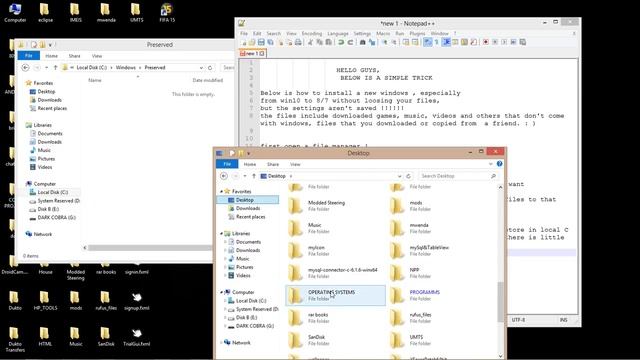Click the Name column header in Preserved window
The image size is (640, 360).
(95, 80)
